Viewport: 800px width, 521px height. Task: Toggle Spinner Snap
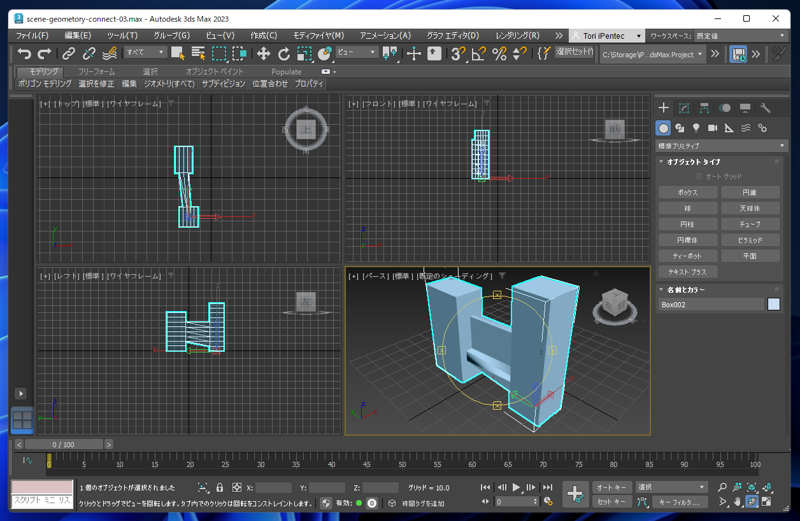point(519,54)
